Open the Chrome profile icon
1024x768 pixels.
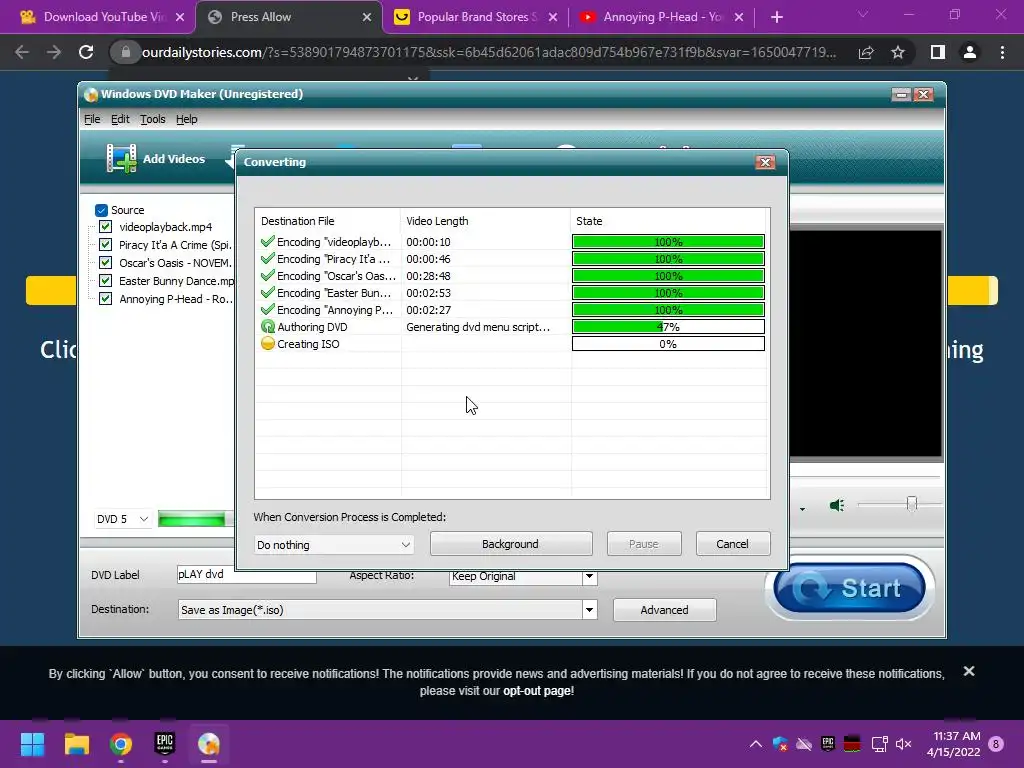970,52
